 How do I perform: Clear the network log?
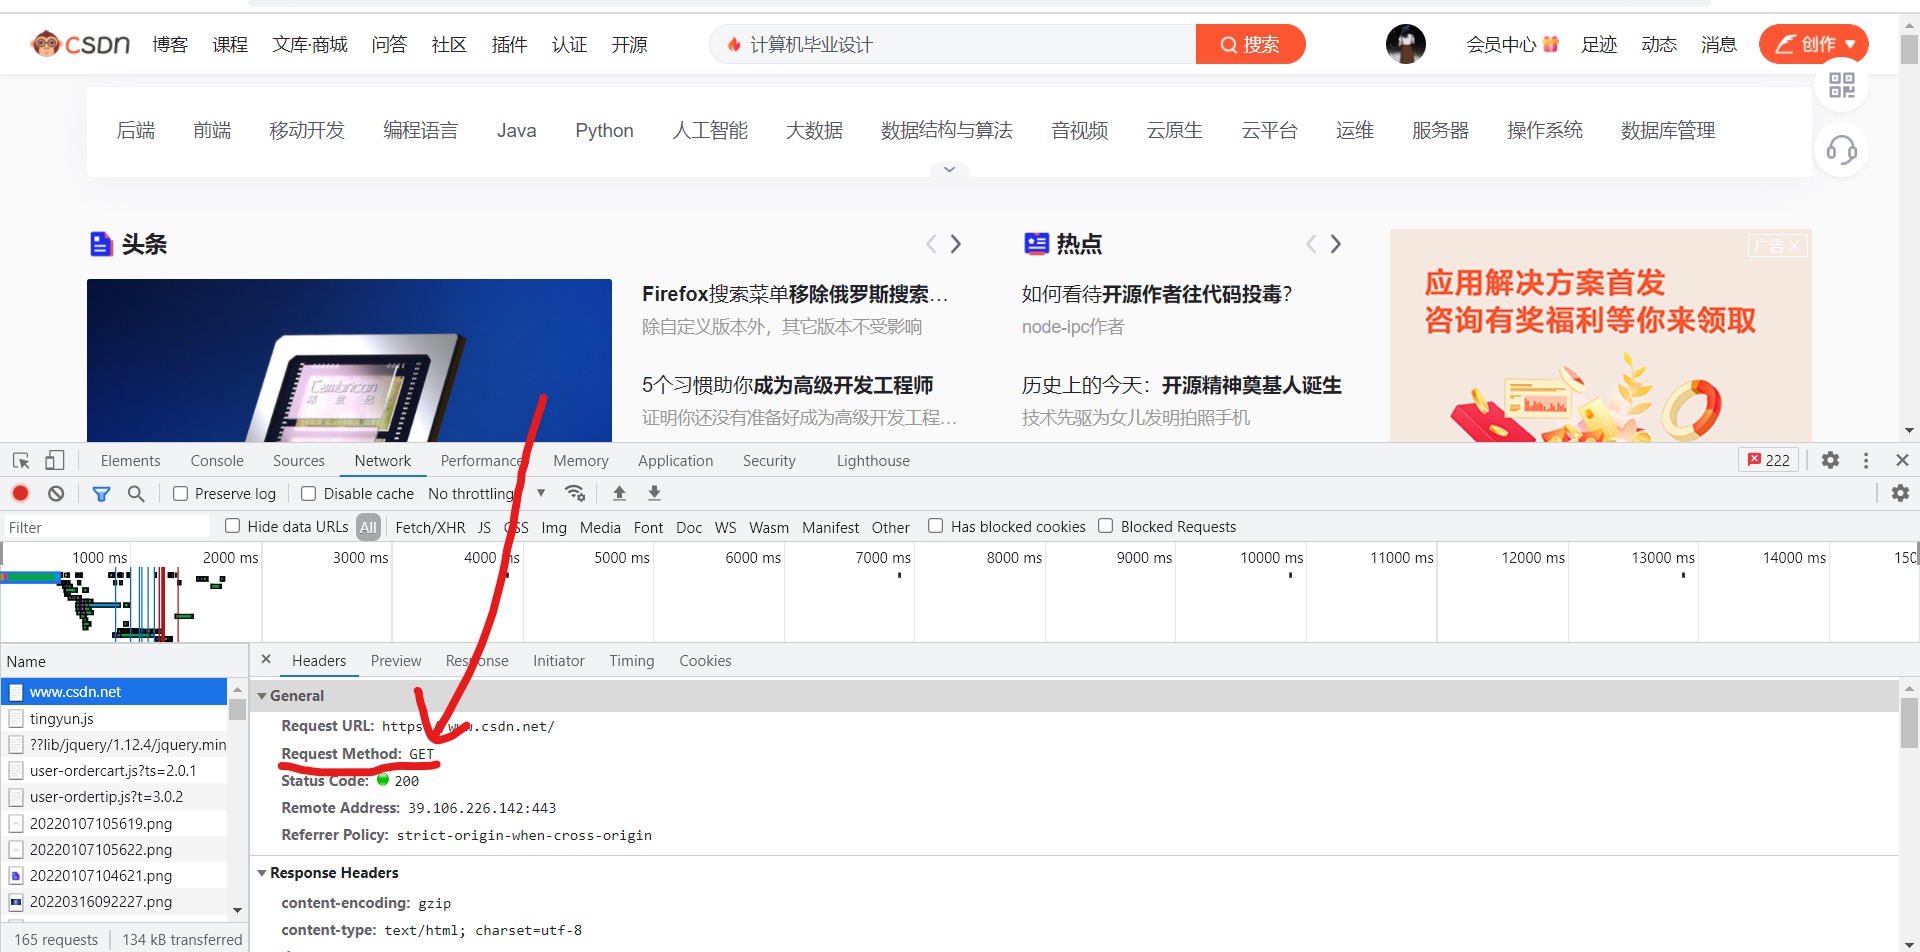coord(56,493)
